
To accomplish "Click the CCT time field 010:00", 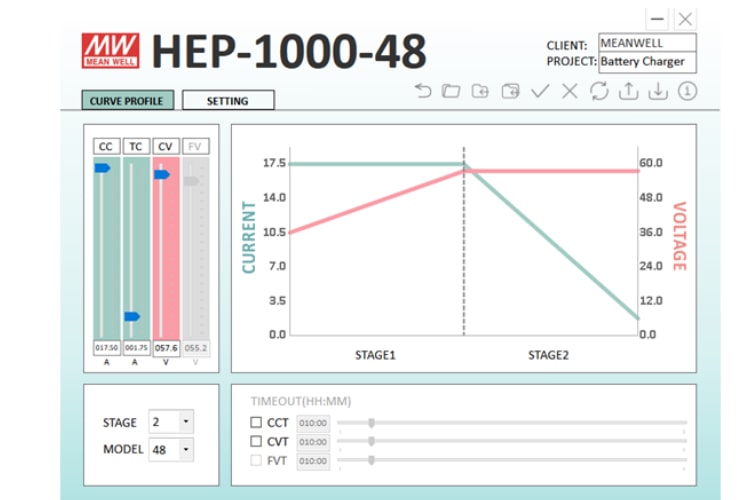I will 313,423.
